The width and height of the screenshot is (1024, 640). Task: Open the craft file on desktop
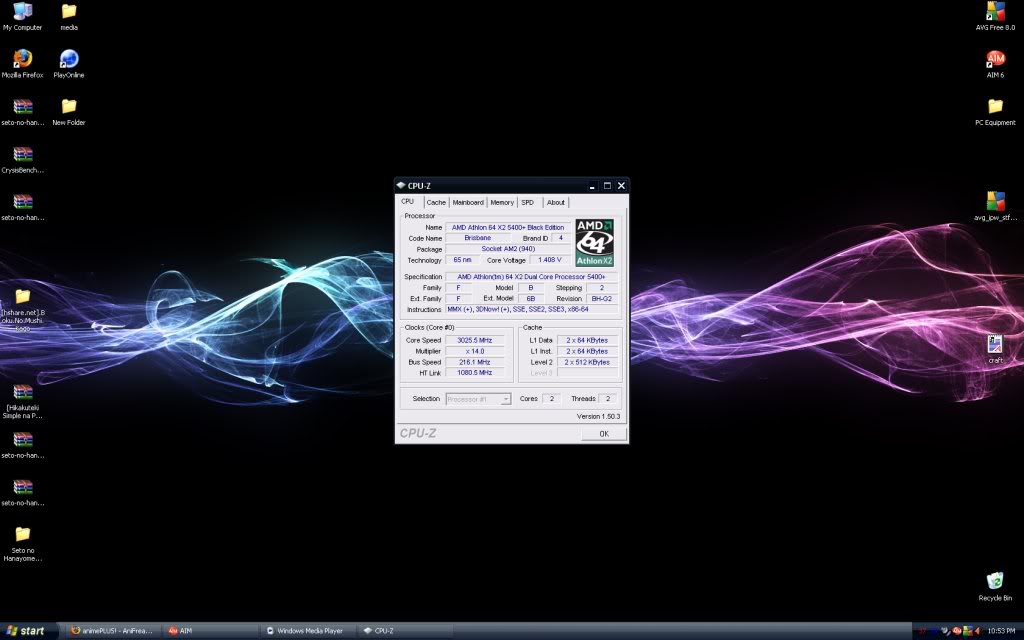995,349
